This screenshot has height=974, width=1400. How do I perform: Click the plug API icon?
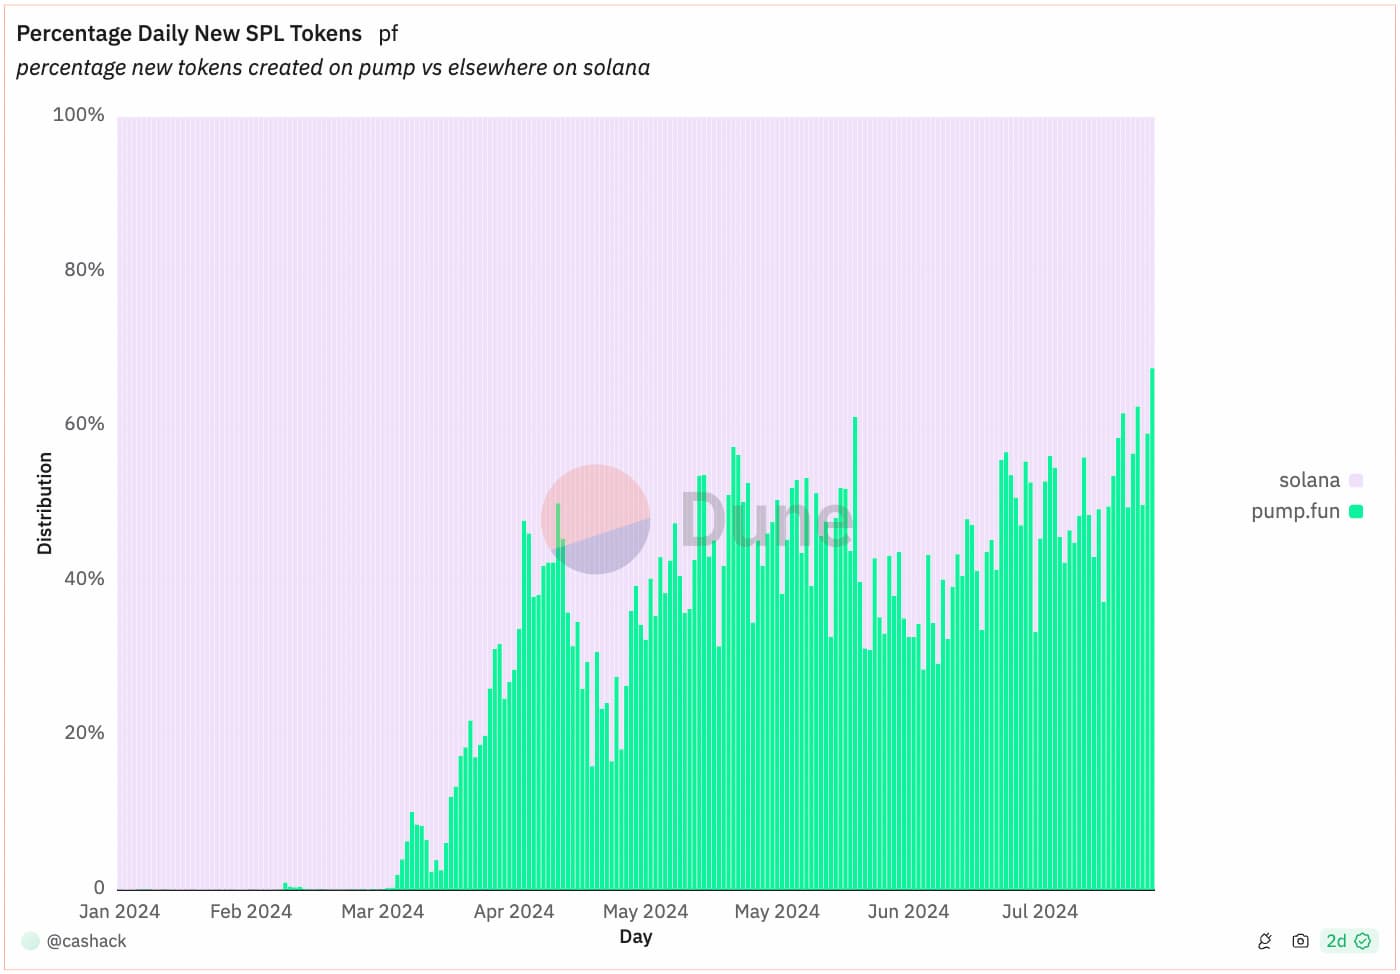(1265, 941)
